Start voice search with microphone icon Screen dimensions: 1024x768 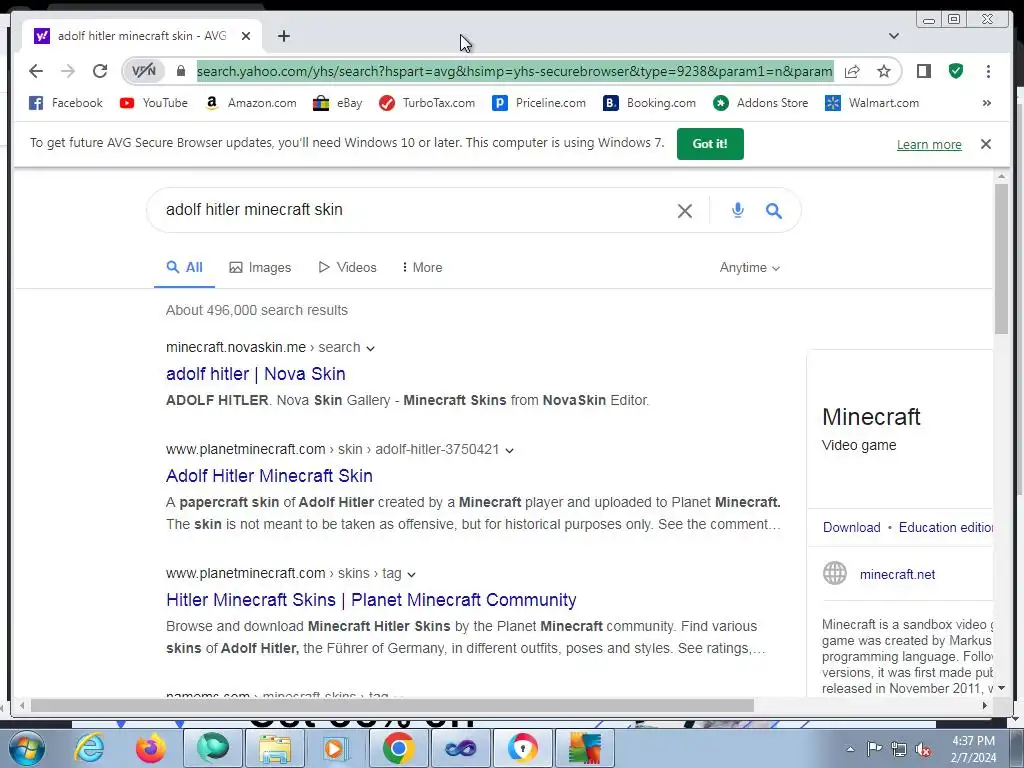pyautogui.click(x=737, y=210)
